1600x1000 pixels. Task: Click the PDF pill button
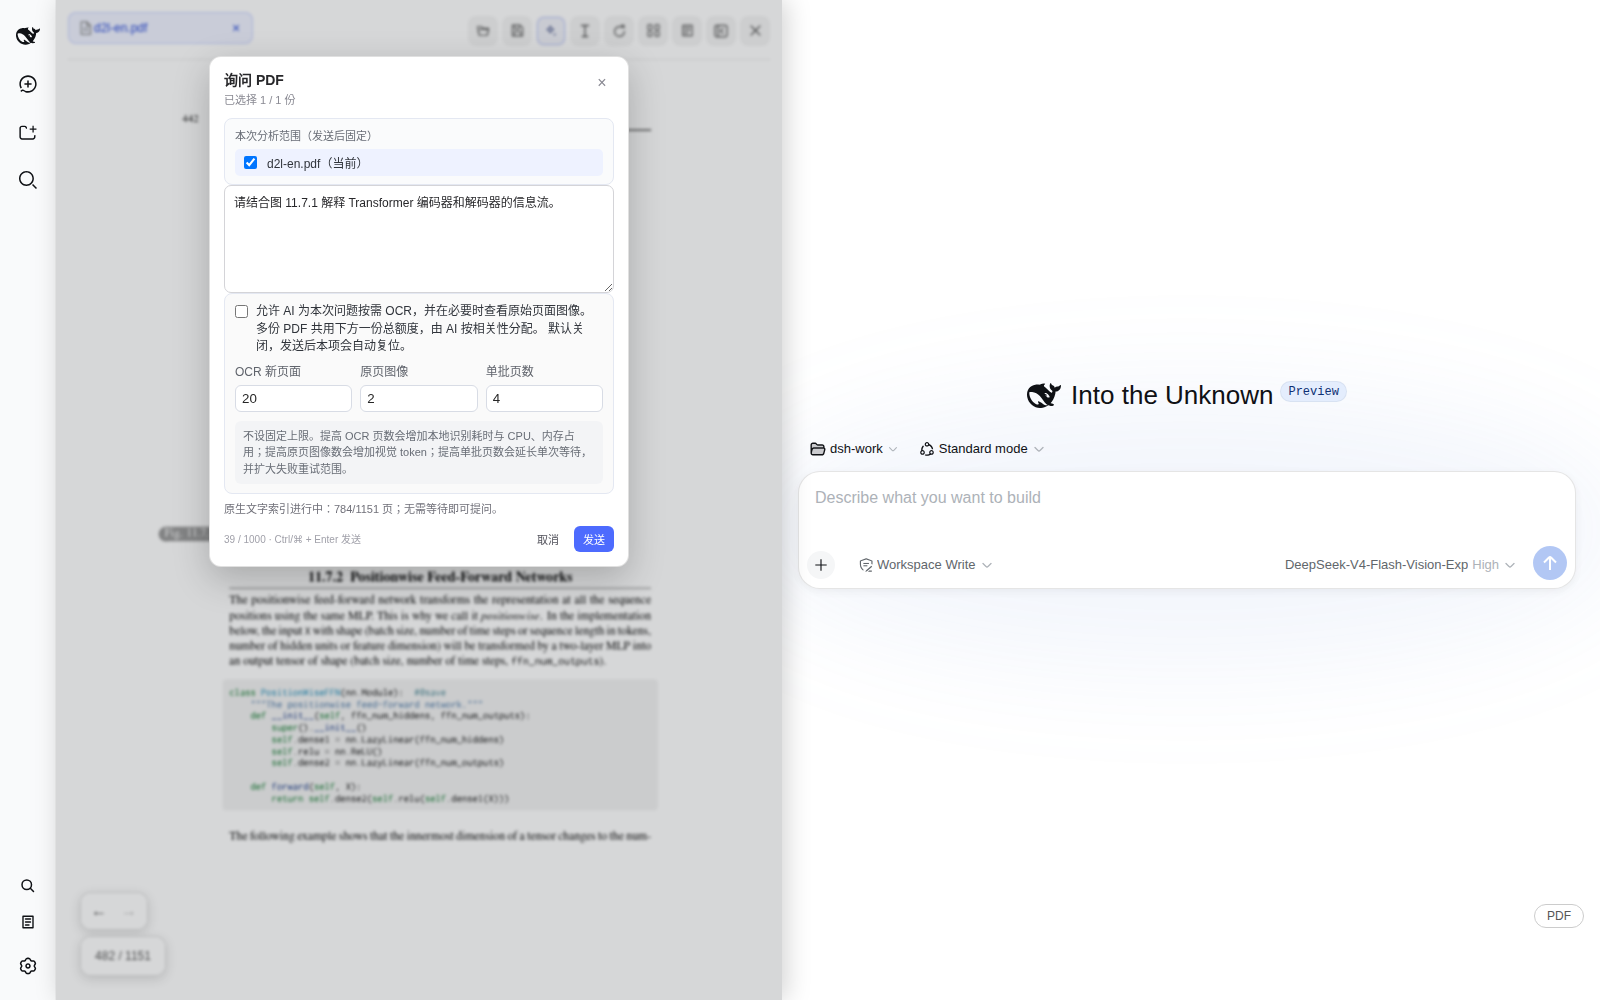pyautogui.click(x=1559, y=916)
